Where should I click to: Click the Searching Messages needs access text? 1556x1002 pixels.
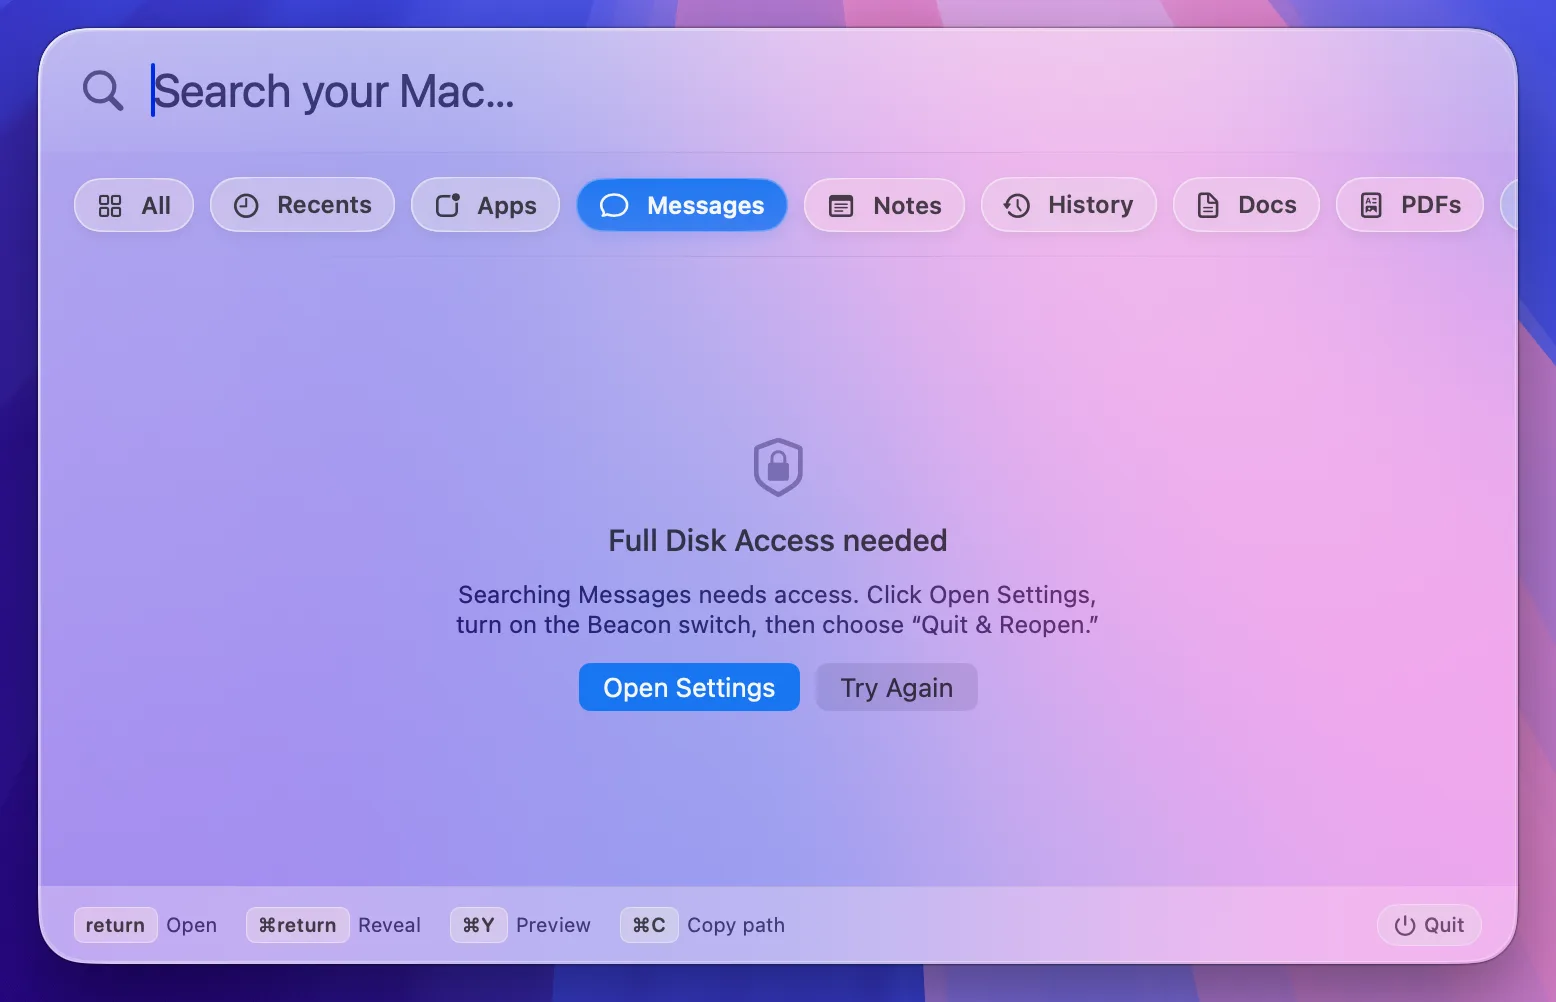pos(778,610)
